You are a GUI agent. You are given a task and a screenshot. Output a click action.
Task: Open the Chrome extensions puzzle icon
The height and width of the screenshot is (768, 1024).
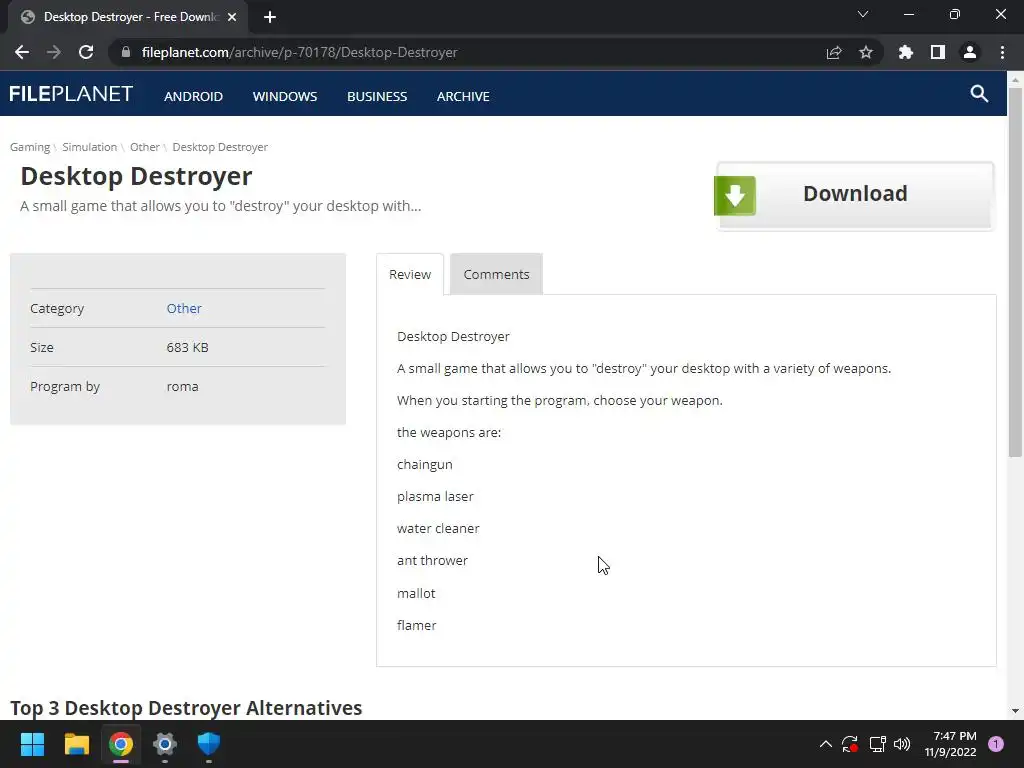coord(906,52)
